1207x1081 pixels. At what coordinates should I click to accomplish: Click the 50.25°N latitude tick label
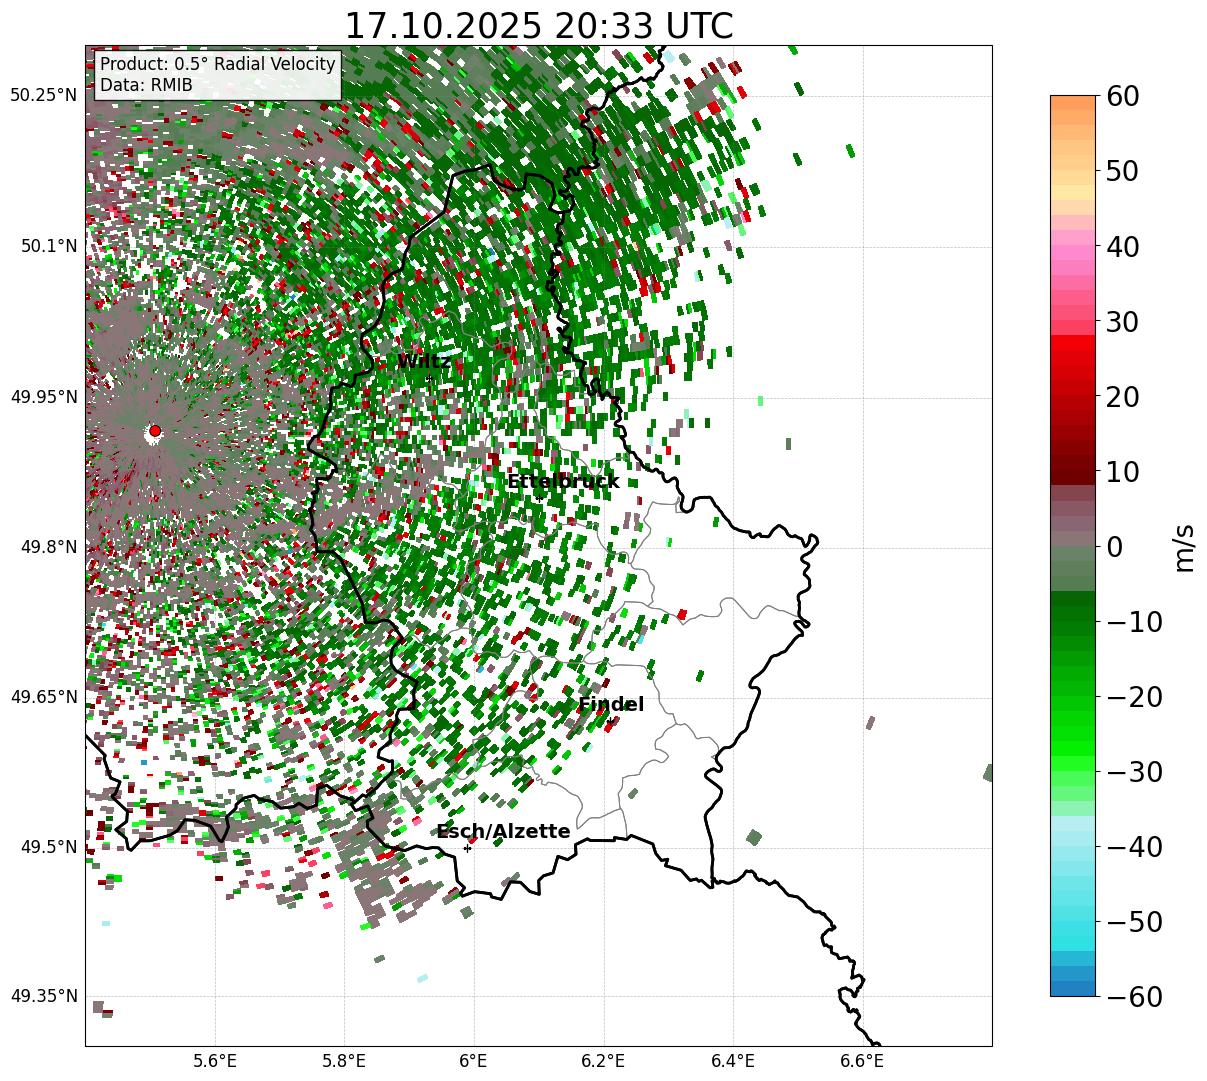click(43, 96)
